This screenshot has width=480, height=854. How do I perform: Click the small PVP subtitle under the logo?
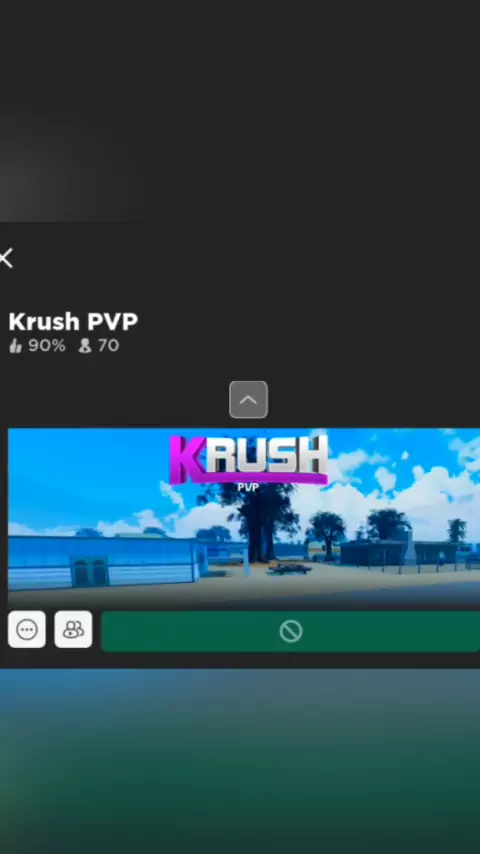point(248,487)
